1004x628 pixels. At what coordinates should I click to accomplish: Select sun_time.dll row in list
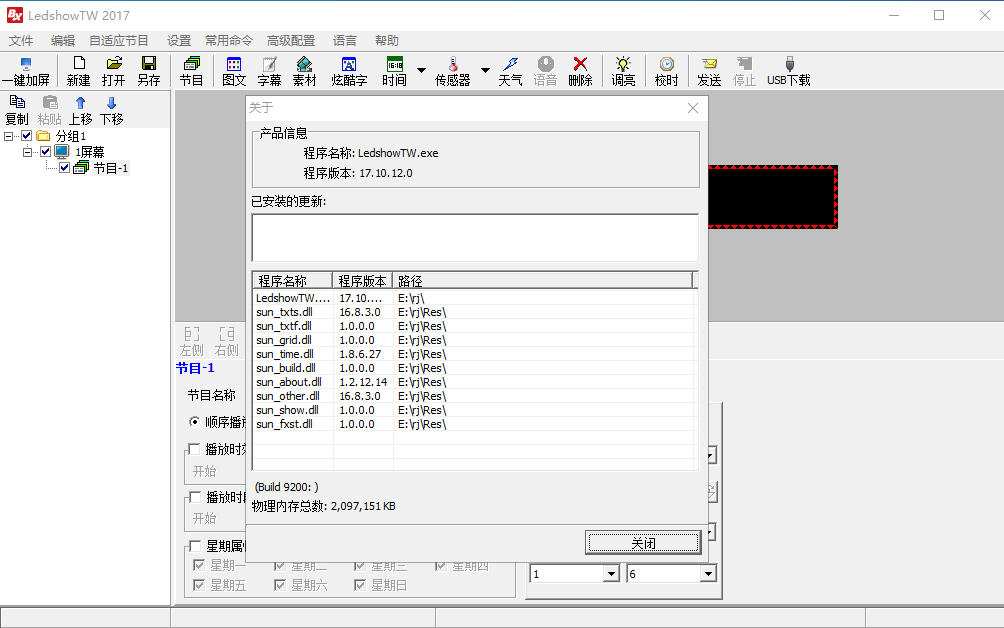click(x=474, y=354)
